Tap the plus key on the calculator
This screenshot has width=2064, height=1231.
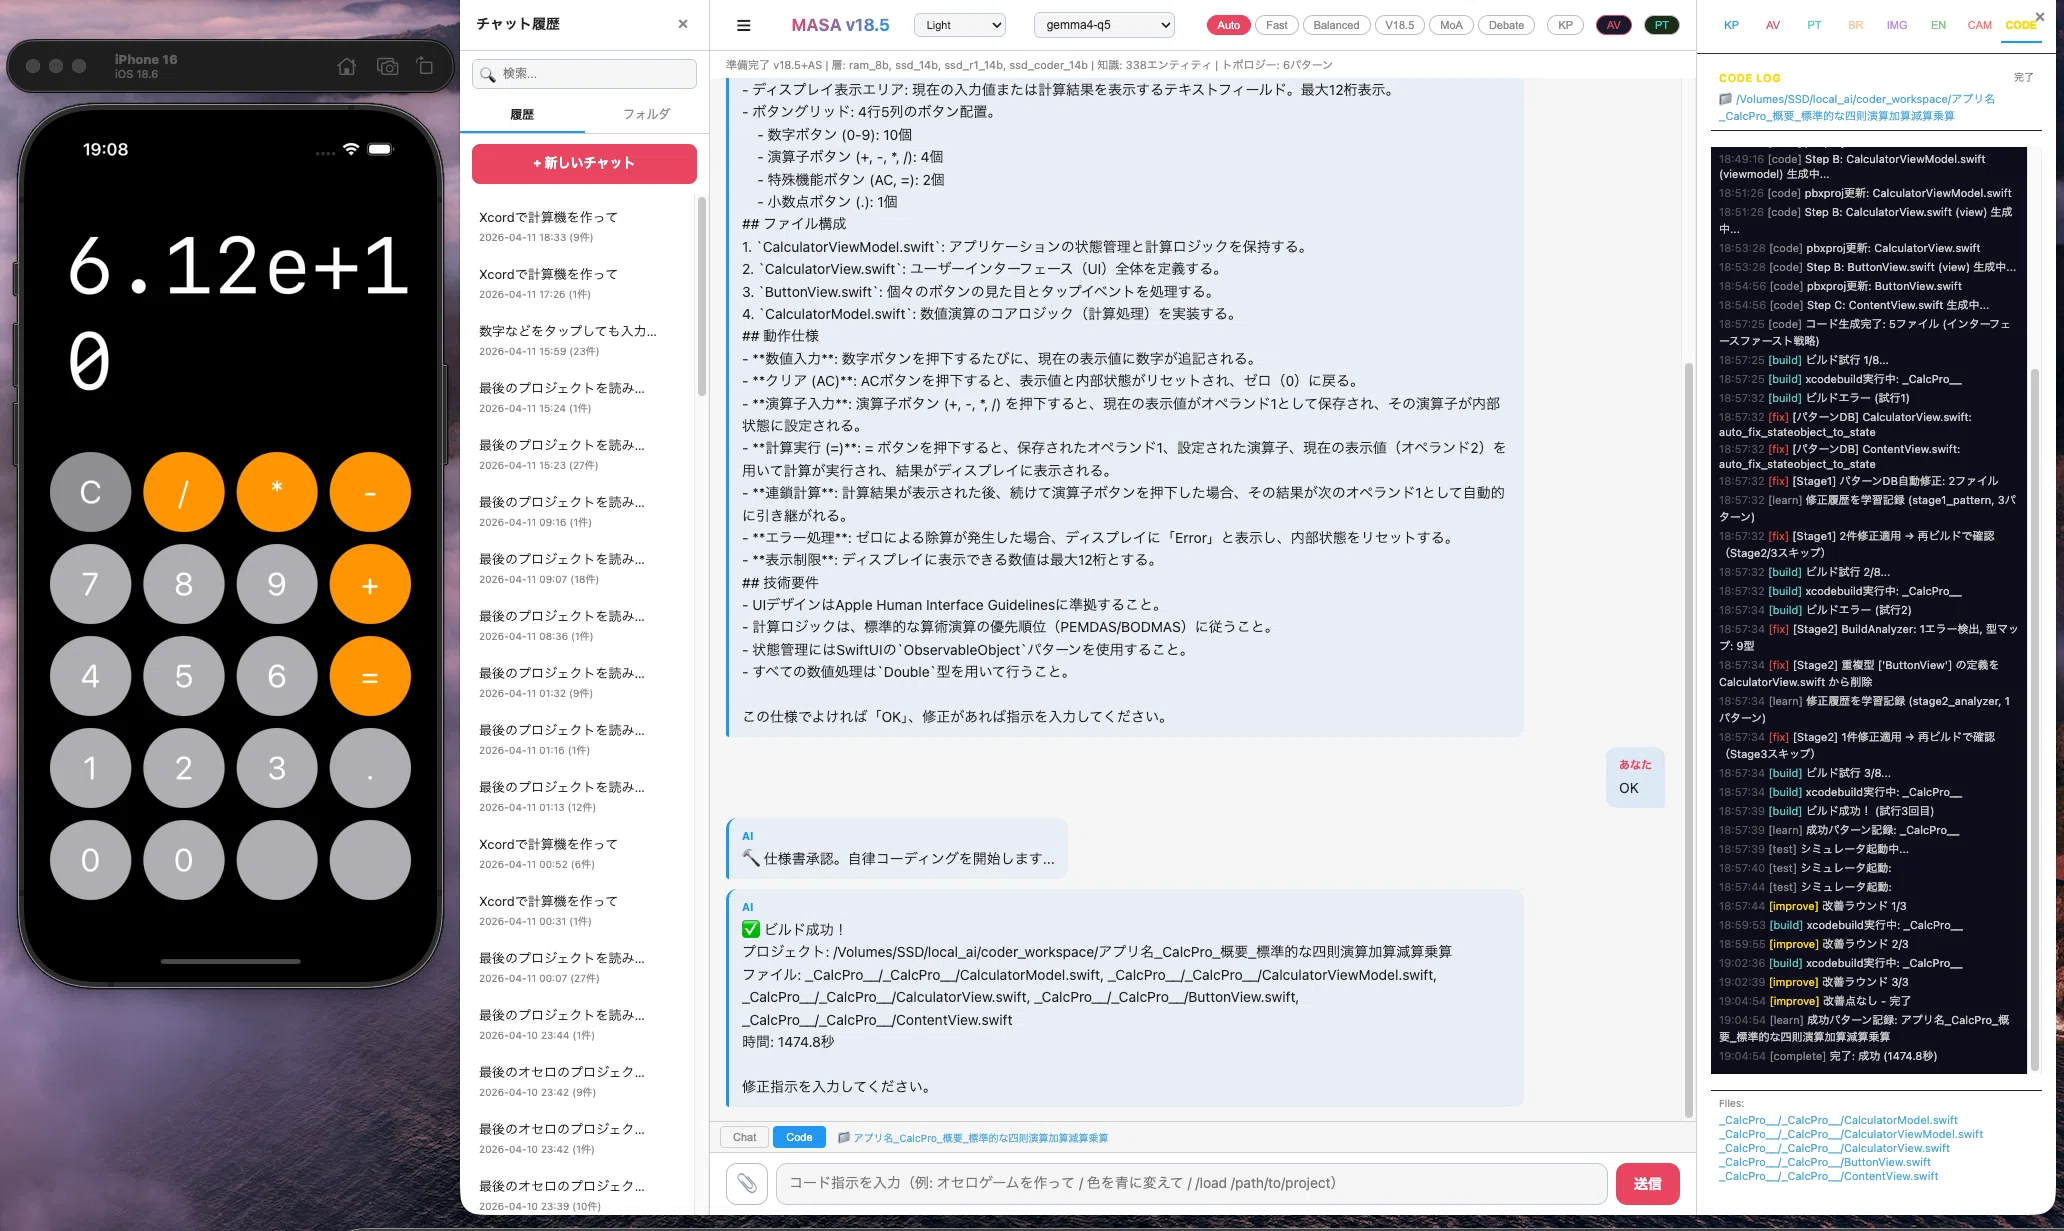[x=370, y=584]
